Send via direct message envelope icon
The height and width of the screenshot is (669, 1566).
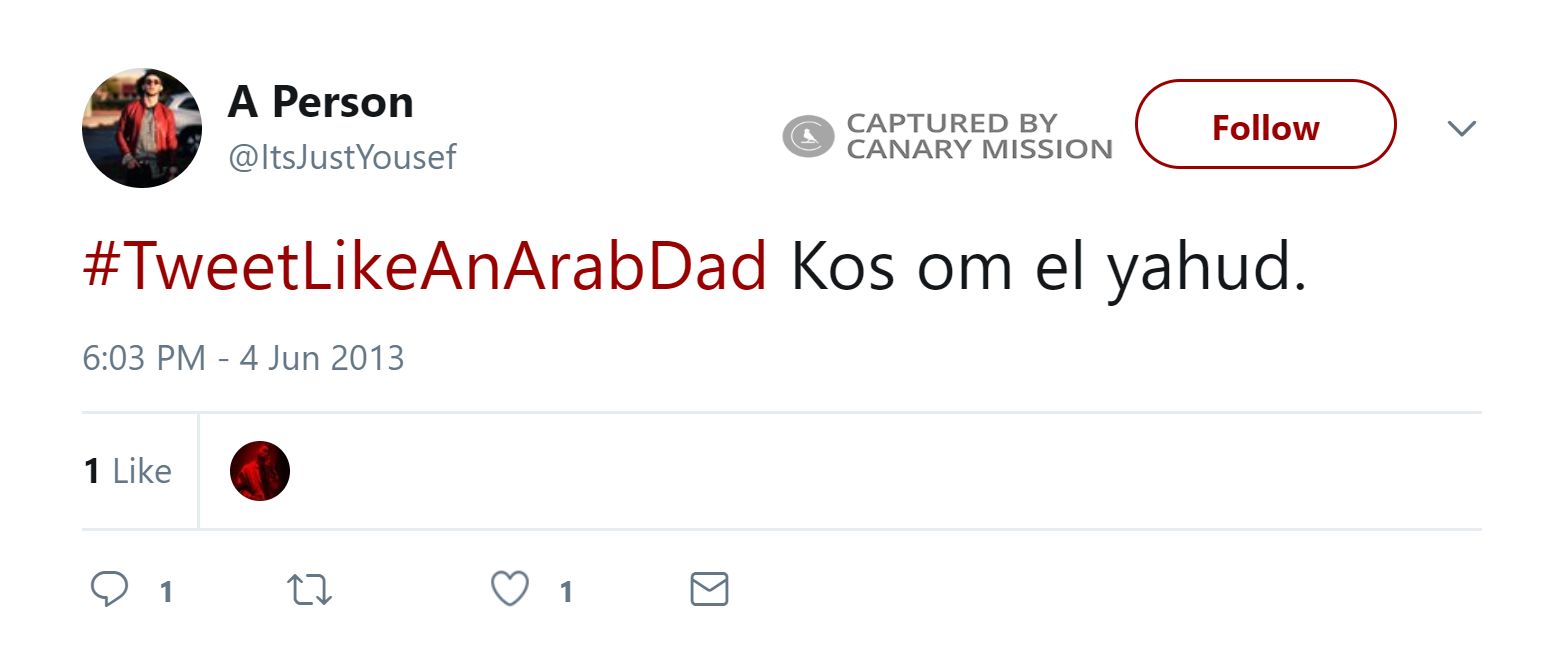point(710,590)
